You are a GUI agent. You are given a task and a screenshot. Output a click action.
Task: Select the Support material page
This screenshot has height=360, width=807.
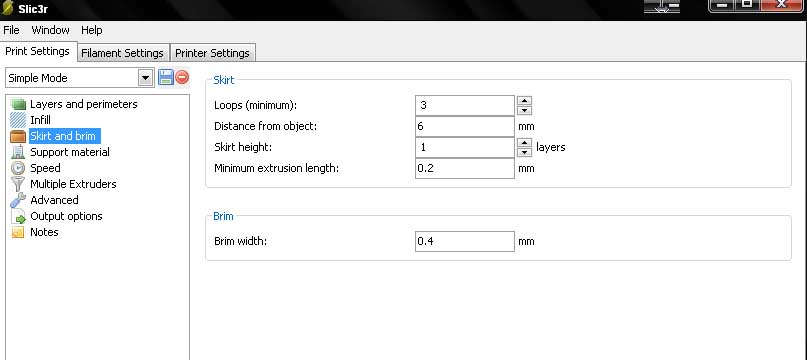tap(69, 152)
